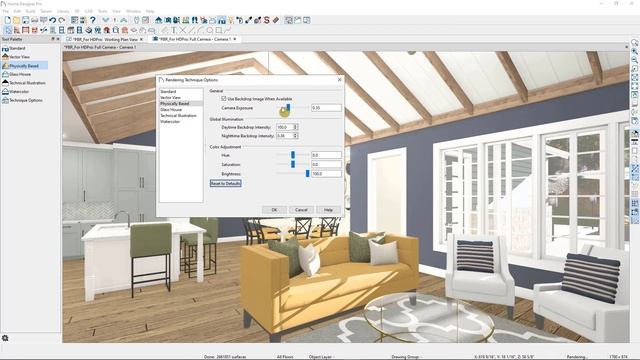The height and width of the screenshot is (360, 640).
Task: Click Technical Illustration in Tool Palette
Action: coord(27,83)
